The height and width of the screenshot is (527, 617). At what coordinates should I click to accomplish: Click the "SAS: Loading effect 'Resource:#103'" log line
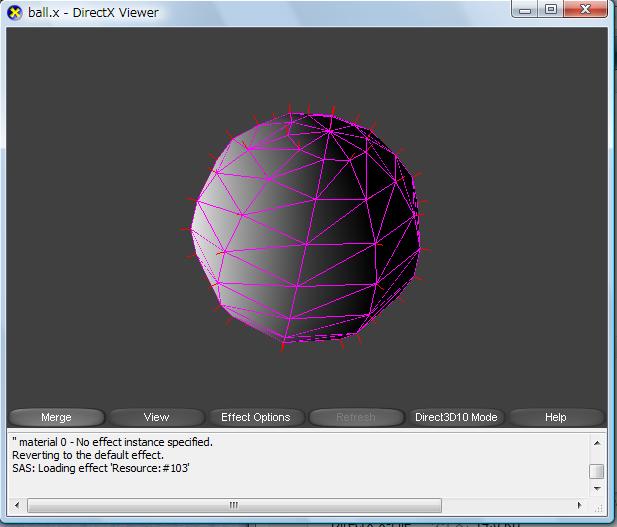(101, 468)
